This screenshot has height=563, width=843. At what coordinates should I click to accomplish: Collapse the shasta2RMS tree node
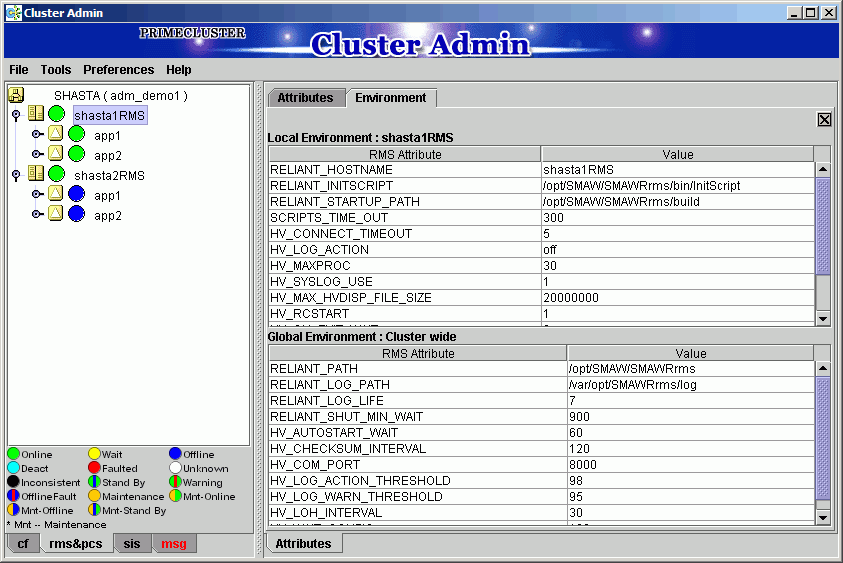(x=16, y=175)
